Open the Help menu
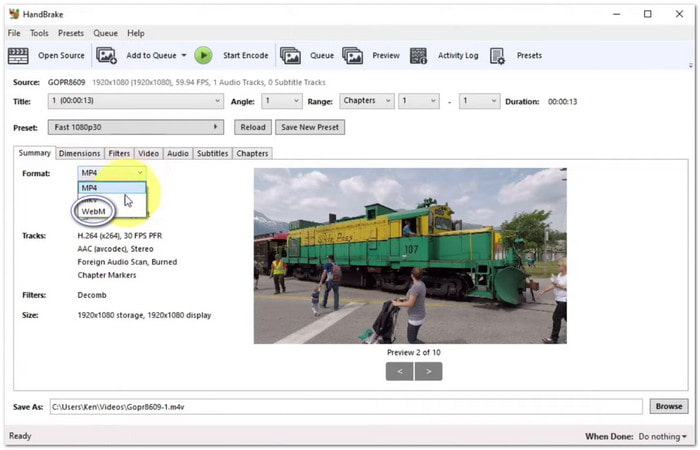Image resolution: width=700 pixels, height=450 pixels. coord(136,33)
